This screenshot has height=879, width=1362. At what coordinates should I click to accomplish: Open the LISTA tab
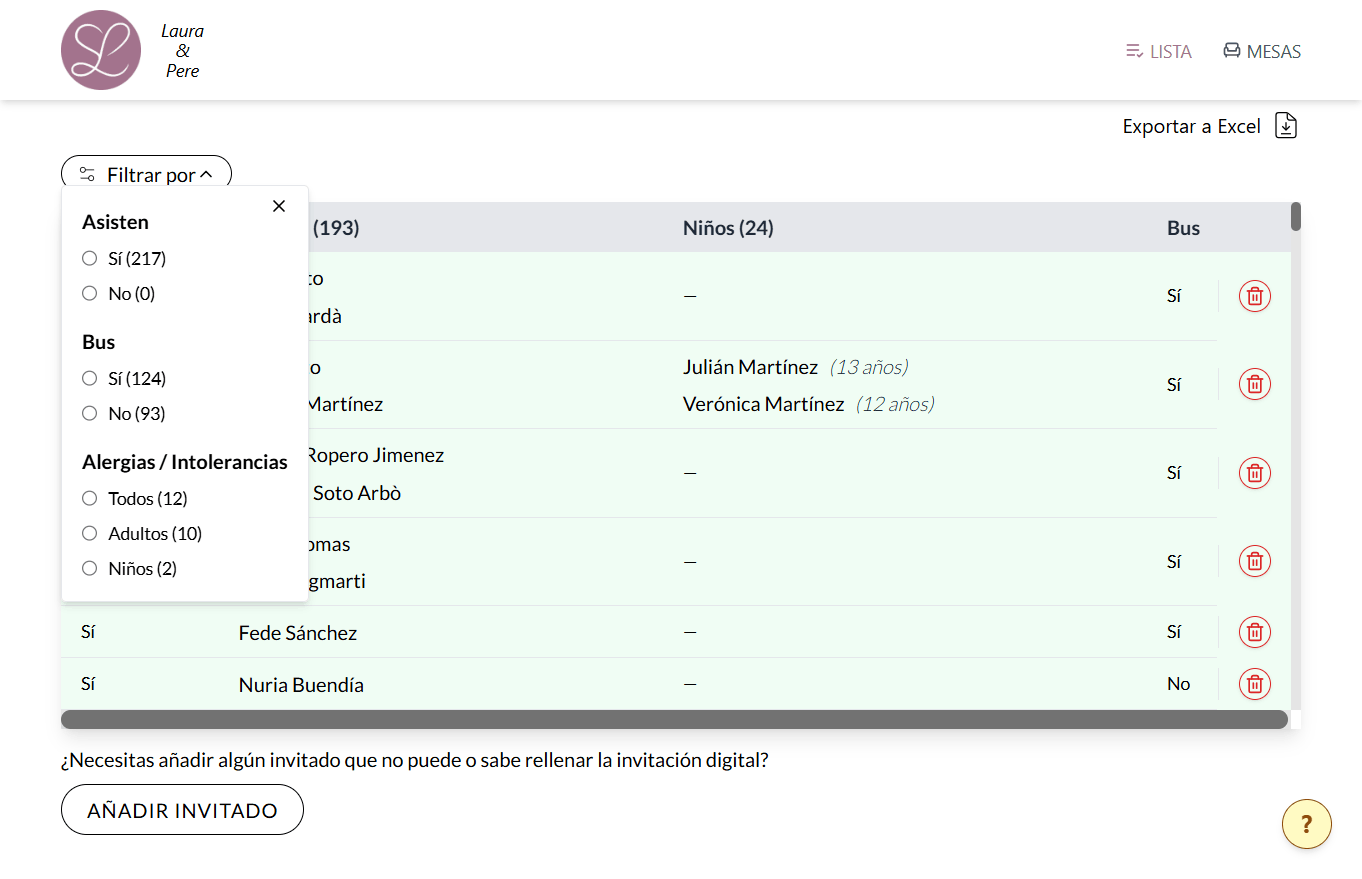click(1158, 51)
